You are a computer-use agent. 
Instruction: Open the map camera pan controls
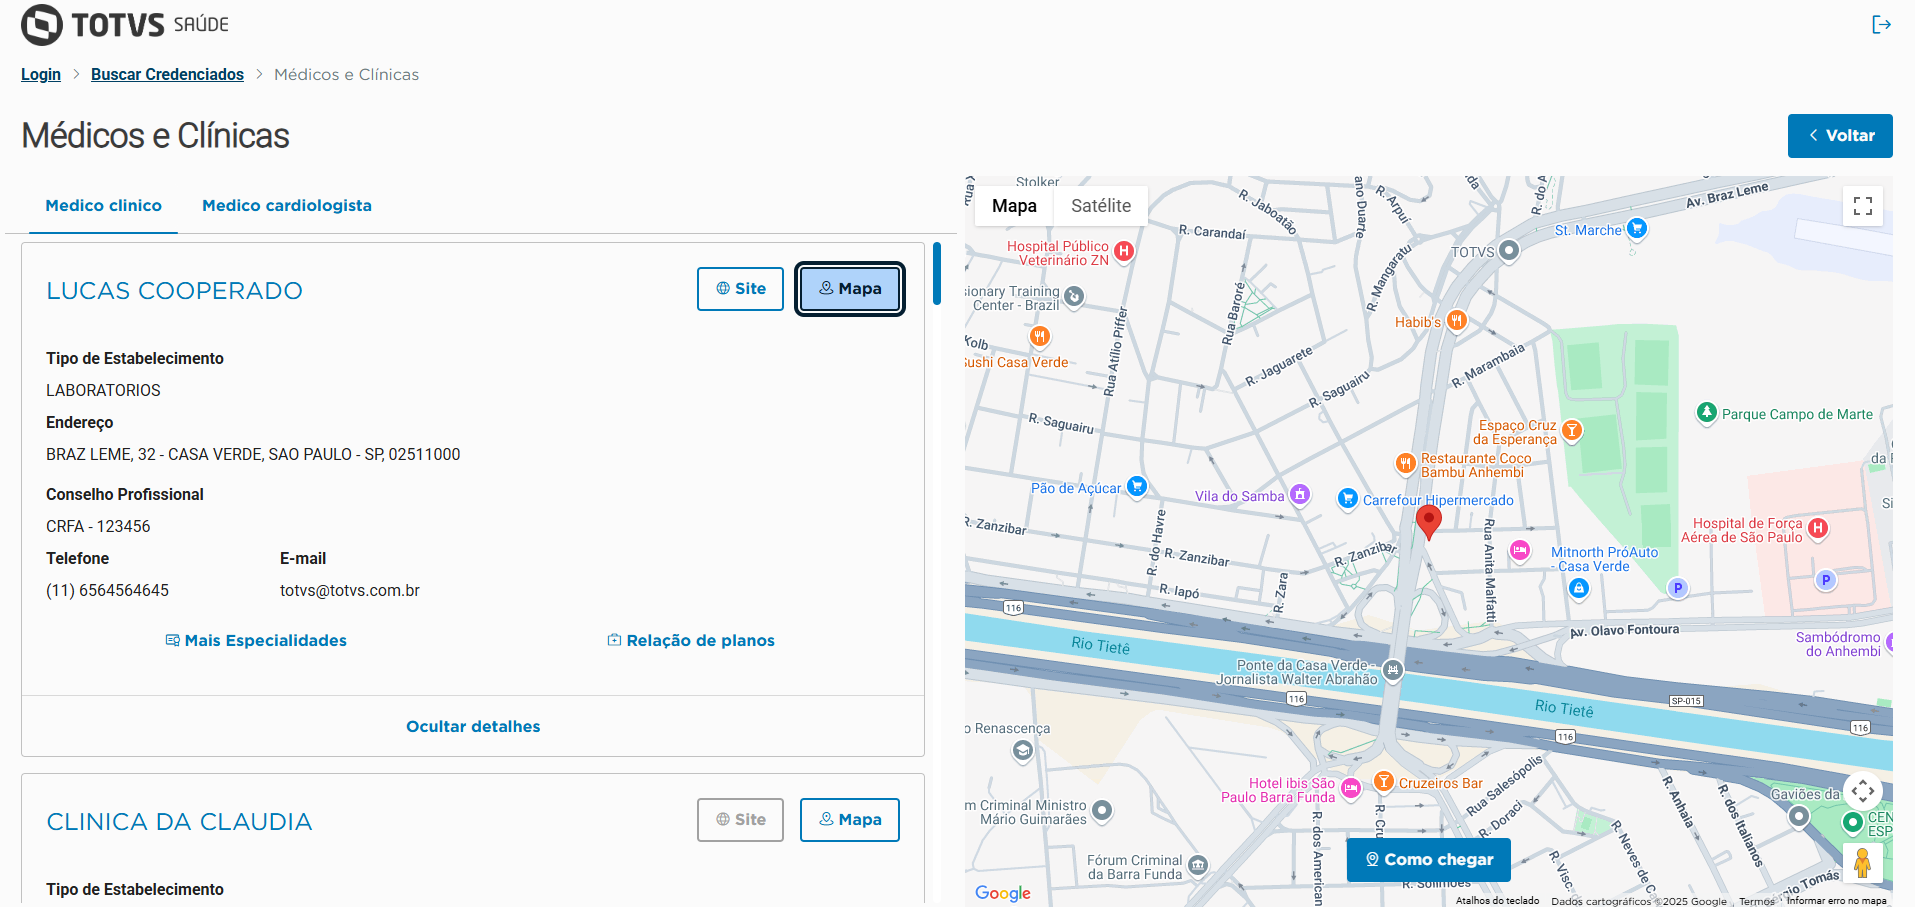1863,792
